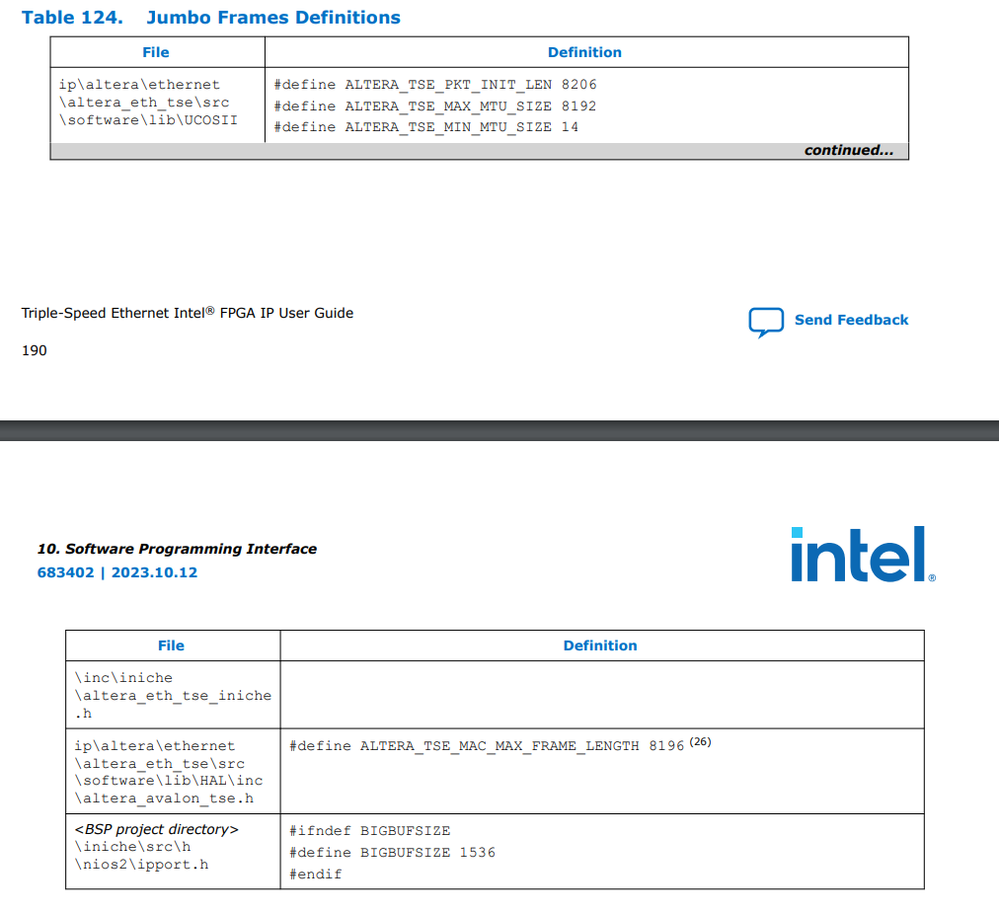Click the Table 124 Jumbo Frames Definitions title

(211, 18)
